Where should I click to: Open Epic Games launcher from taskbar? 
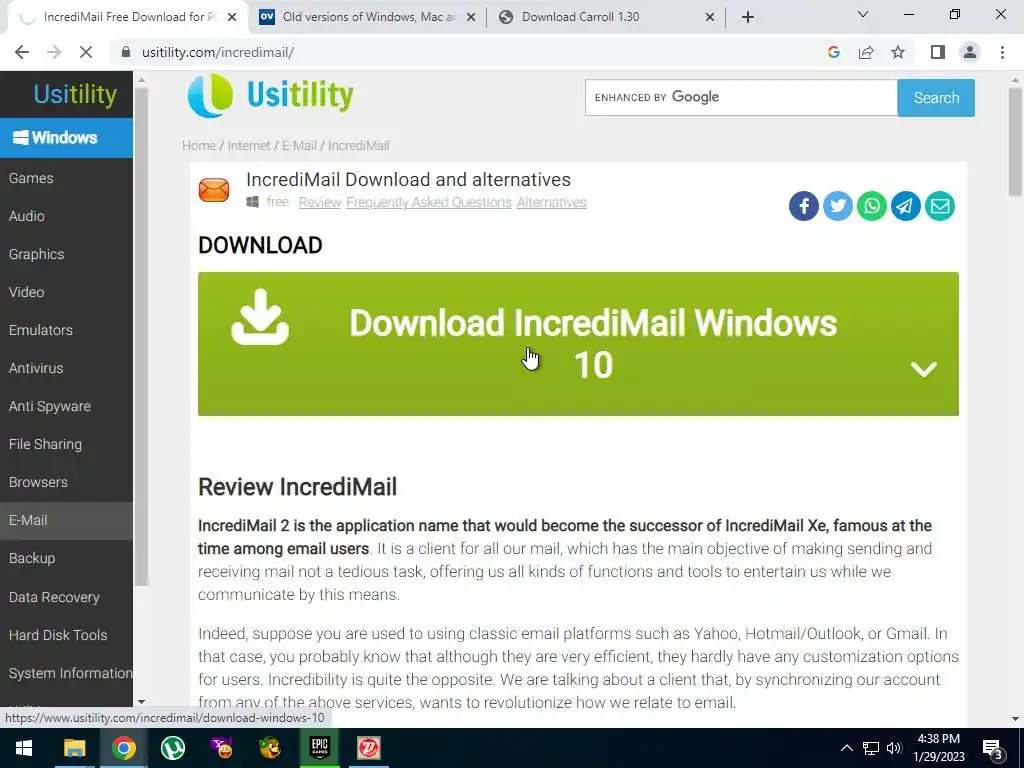pyautogui.click(x=319, y=748)
